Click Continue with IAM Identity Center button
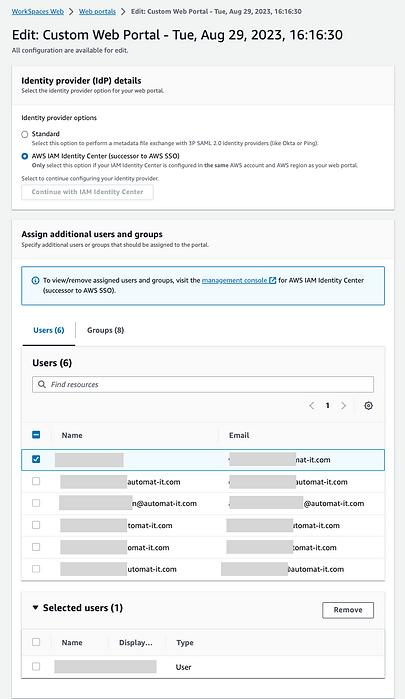 (87, 192)
